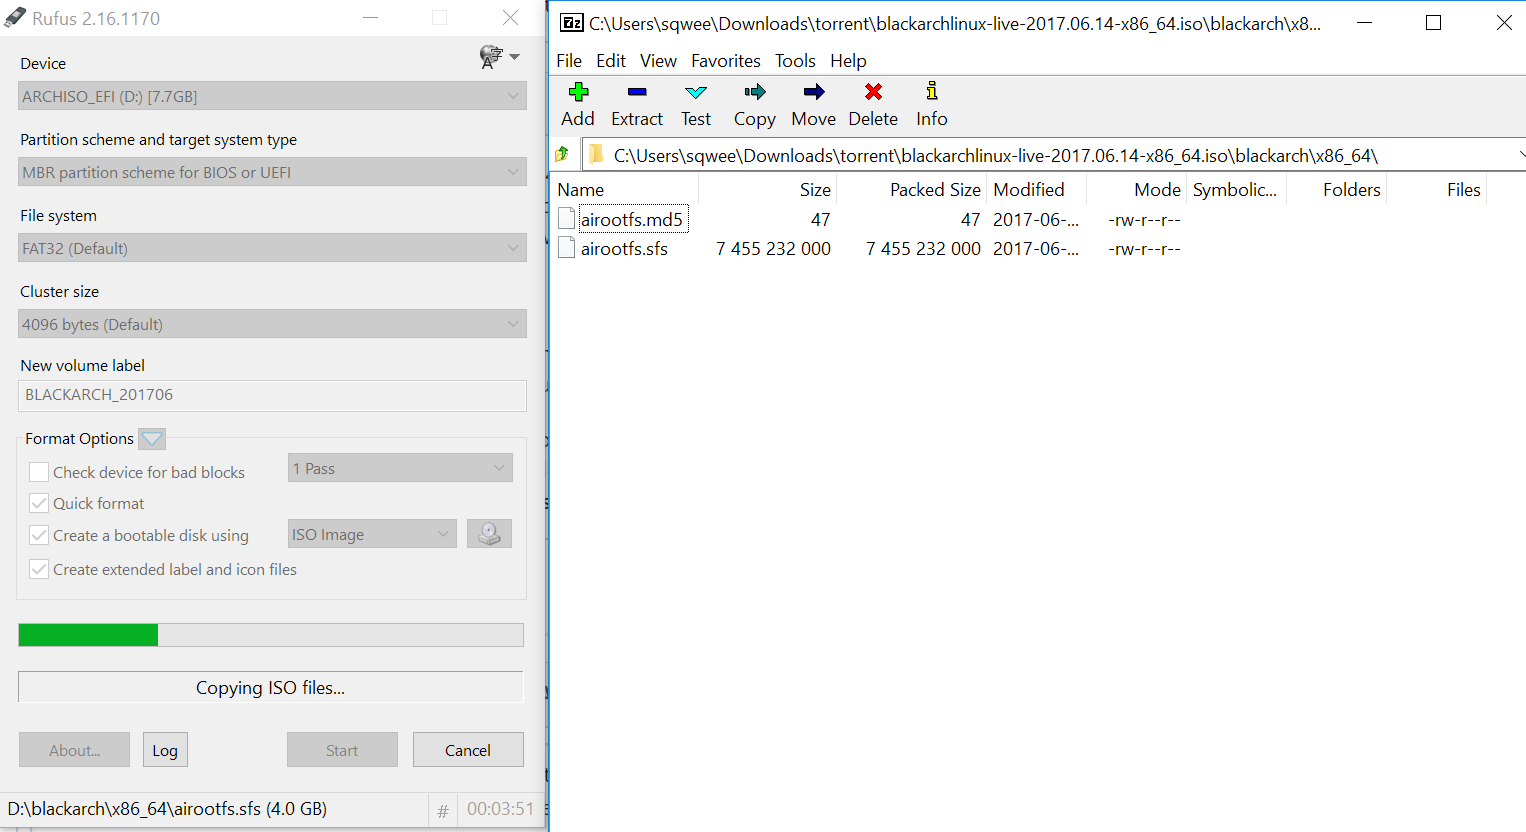Image resolution: width=1526 pixels, height=832 pixels.
Task: Open the Cluster size dropdown
Action: (x=272, y=324)
